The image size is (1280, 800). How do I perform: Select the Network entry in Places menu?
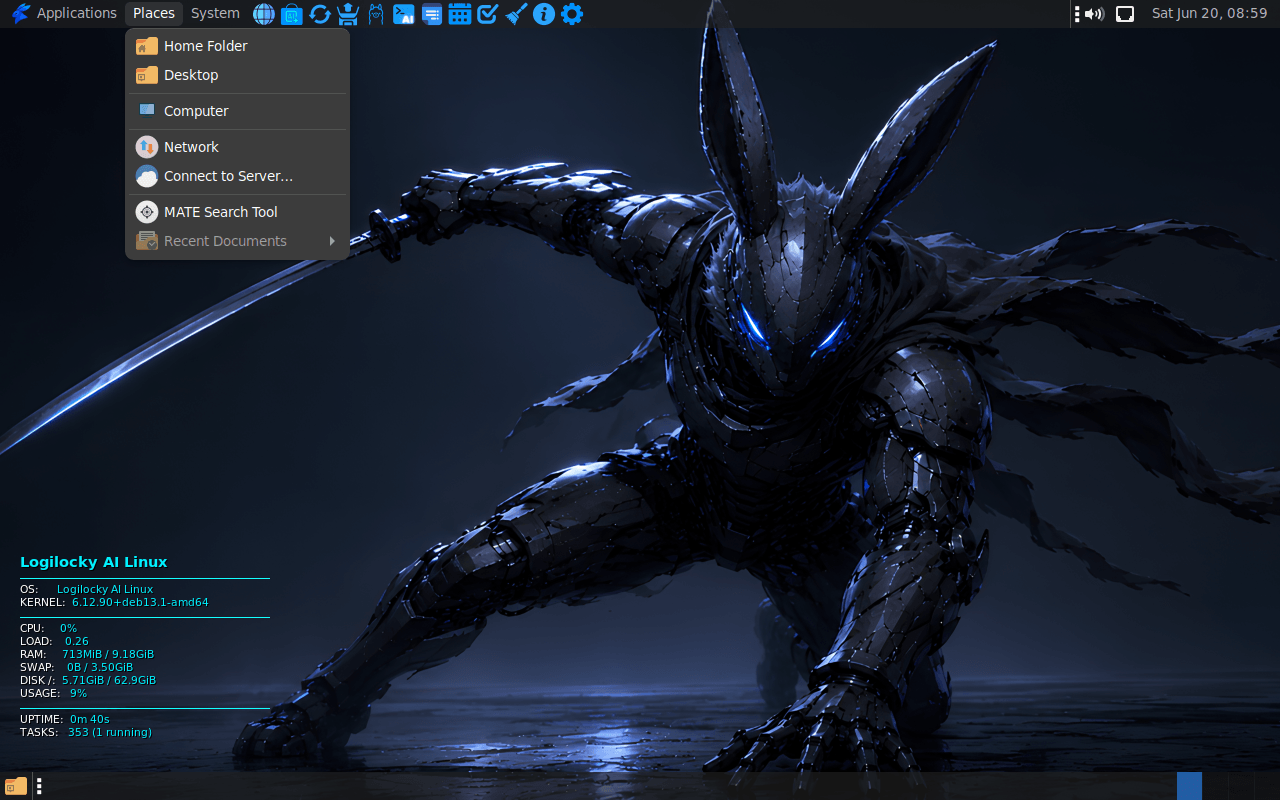(238, 147)
